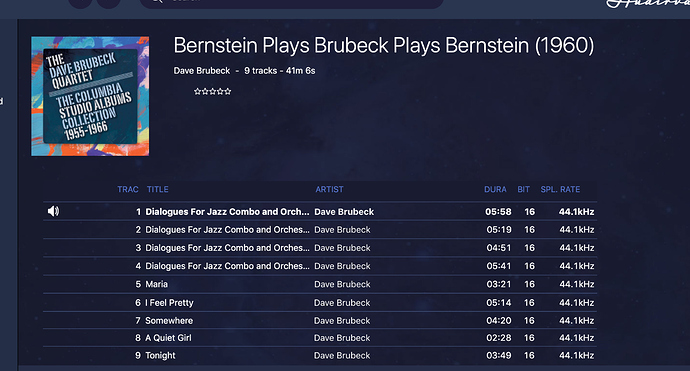
Task: Click the BIT depth column header
Action: (523, 189)
